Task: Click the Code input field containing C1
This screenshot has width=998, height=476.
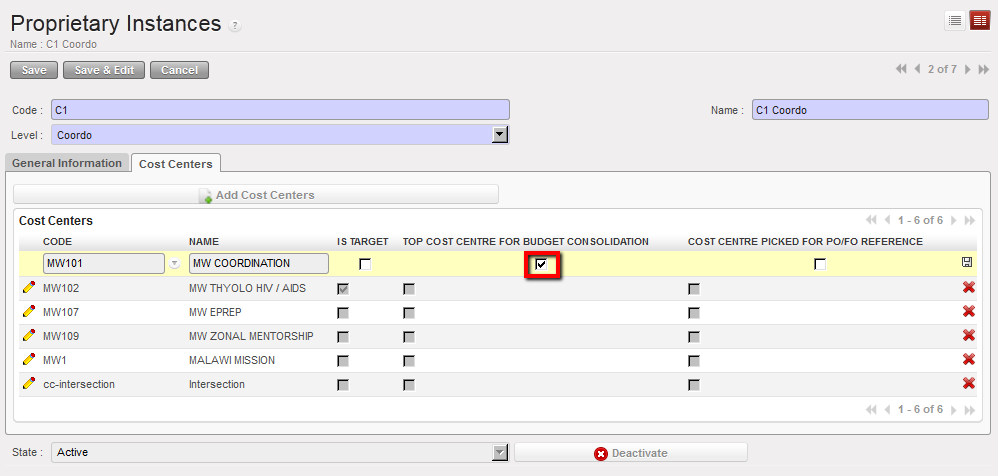Action: [x=280, y=110]
